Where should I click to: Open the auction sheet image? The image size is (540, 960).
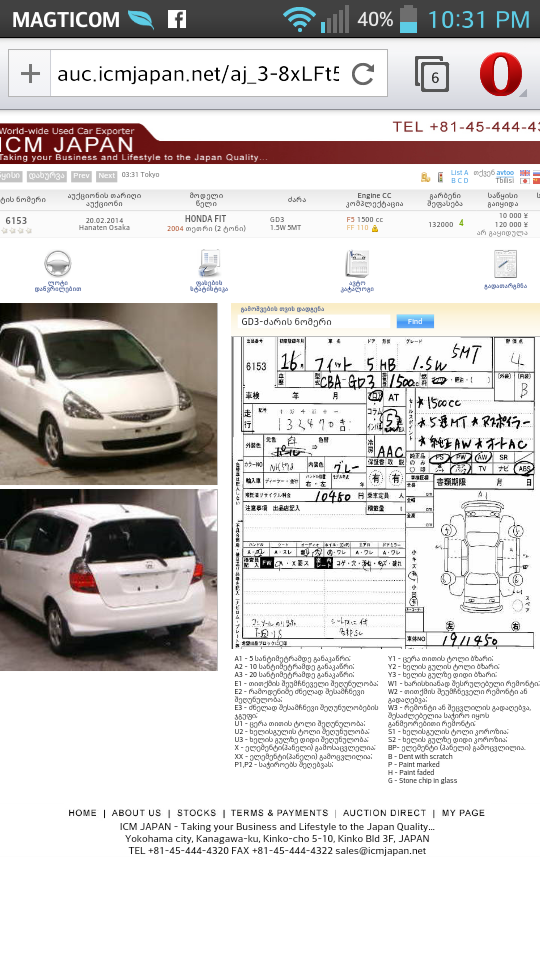(384, 492)
